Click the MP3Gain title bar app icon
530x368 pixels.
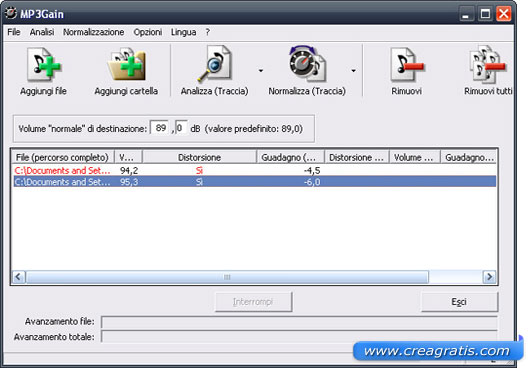point(11,13)
